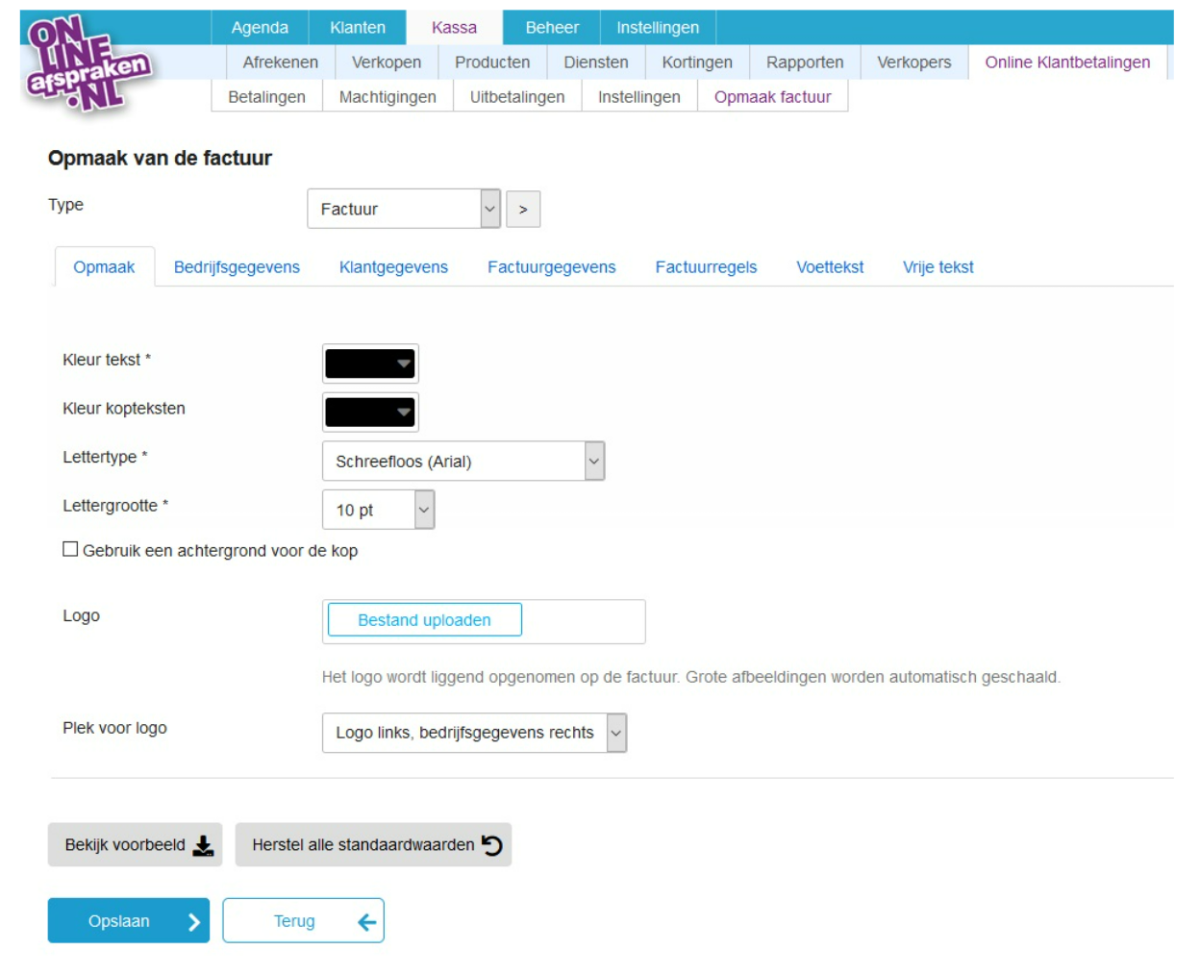The width and height of the screenshot is (1200, 975).
Task: Enable 'Gebruik een achtergrond voor de kop' checkbox
Action: (x=70, y=550)
